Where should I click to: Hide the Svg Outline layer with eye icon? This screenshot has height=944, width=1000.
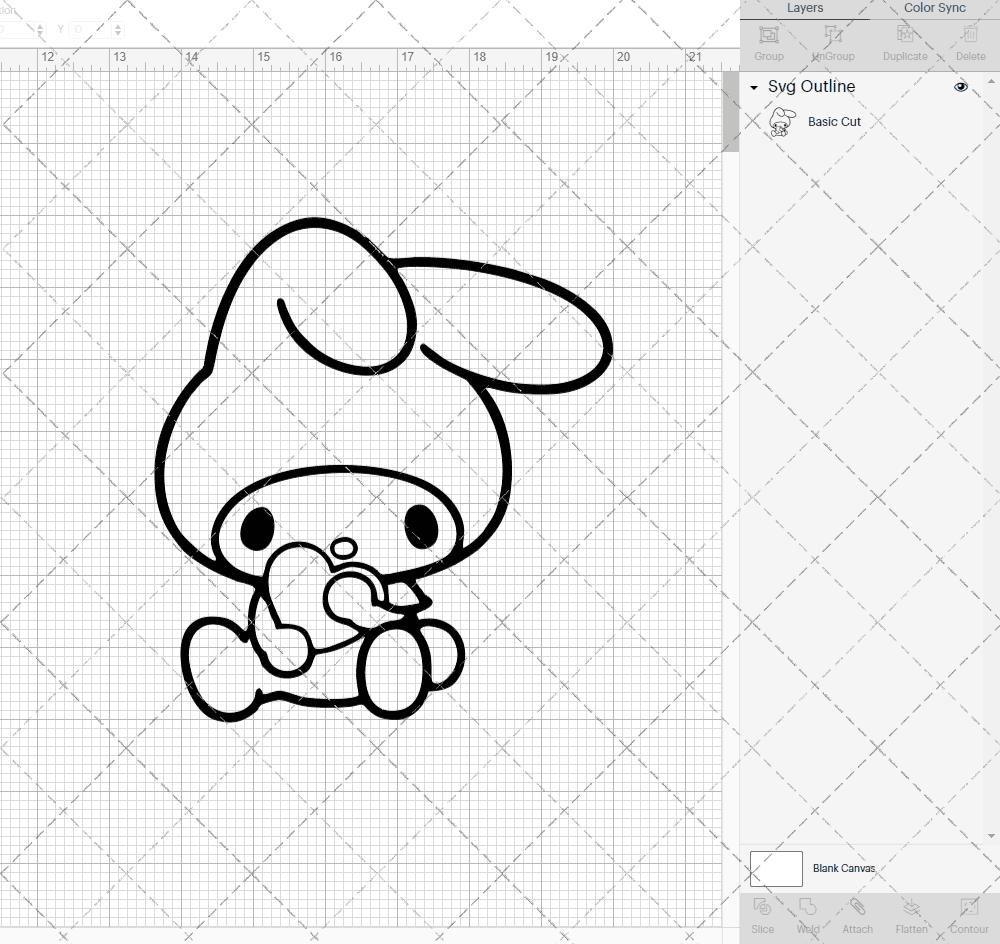(960, 87)
